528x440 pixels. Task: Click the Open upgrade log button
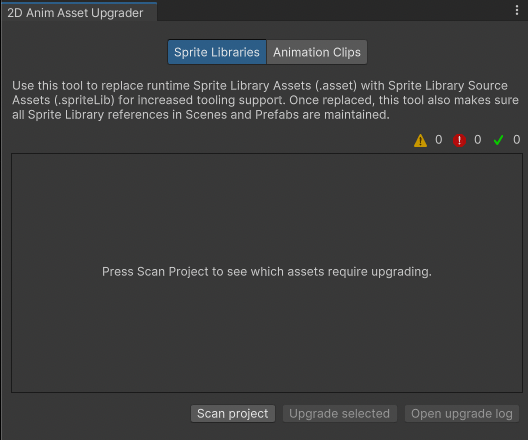[x=462, y=413]
